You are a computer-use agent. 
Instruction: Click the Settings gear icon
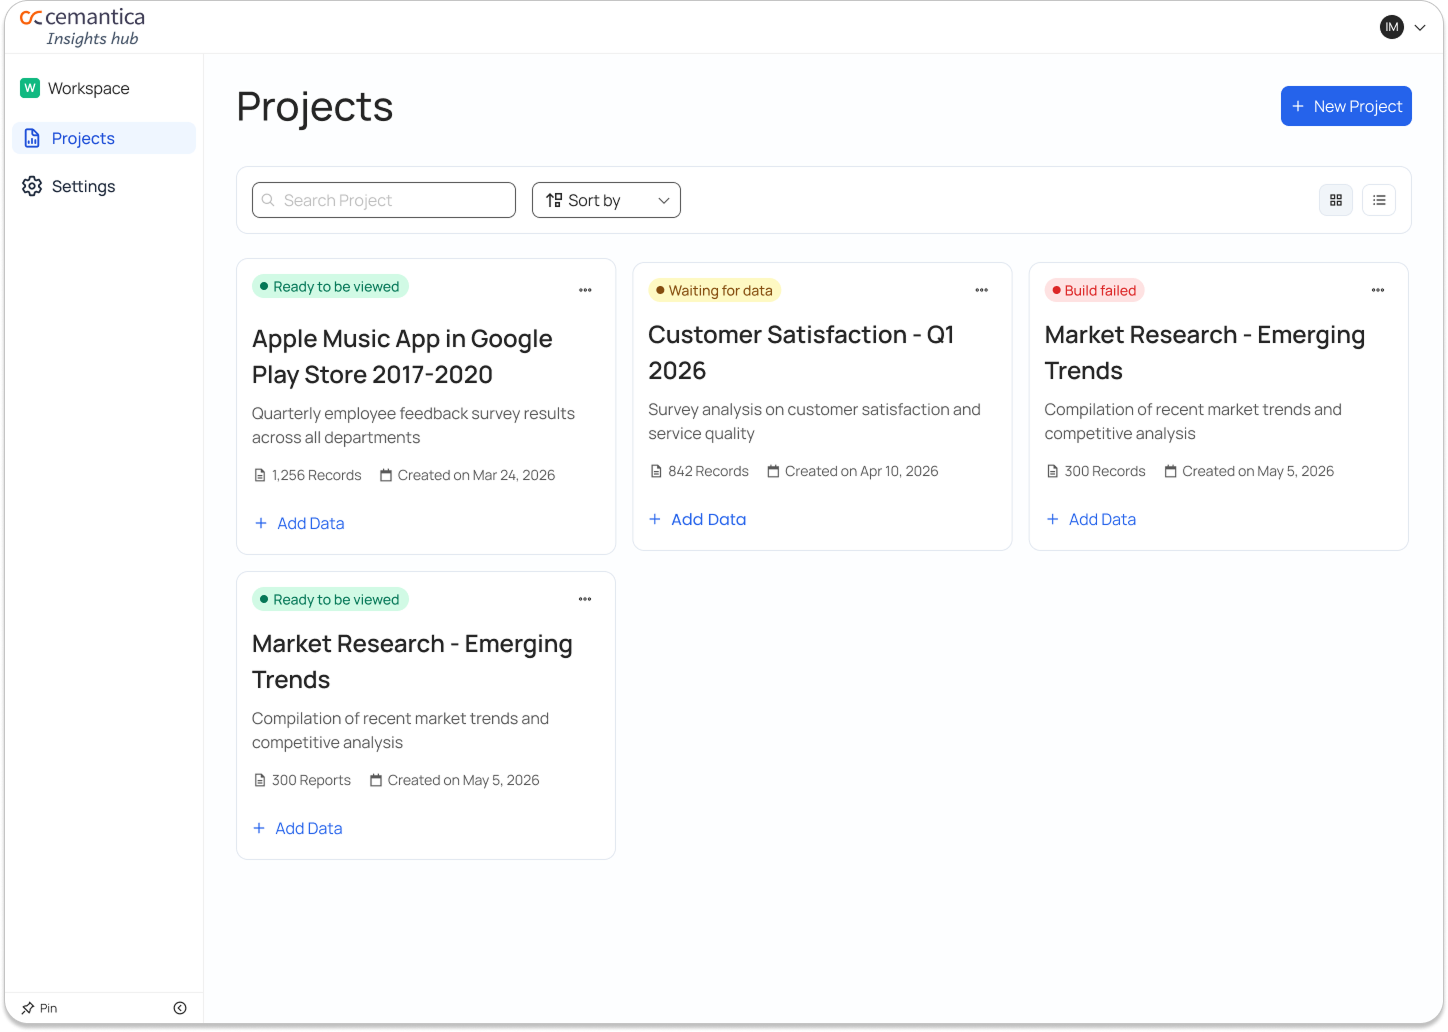pyautogui.click(x=32, y=186)
